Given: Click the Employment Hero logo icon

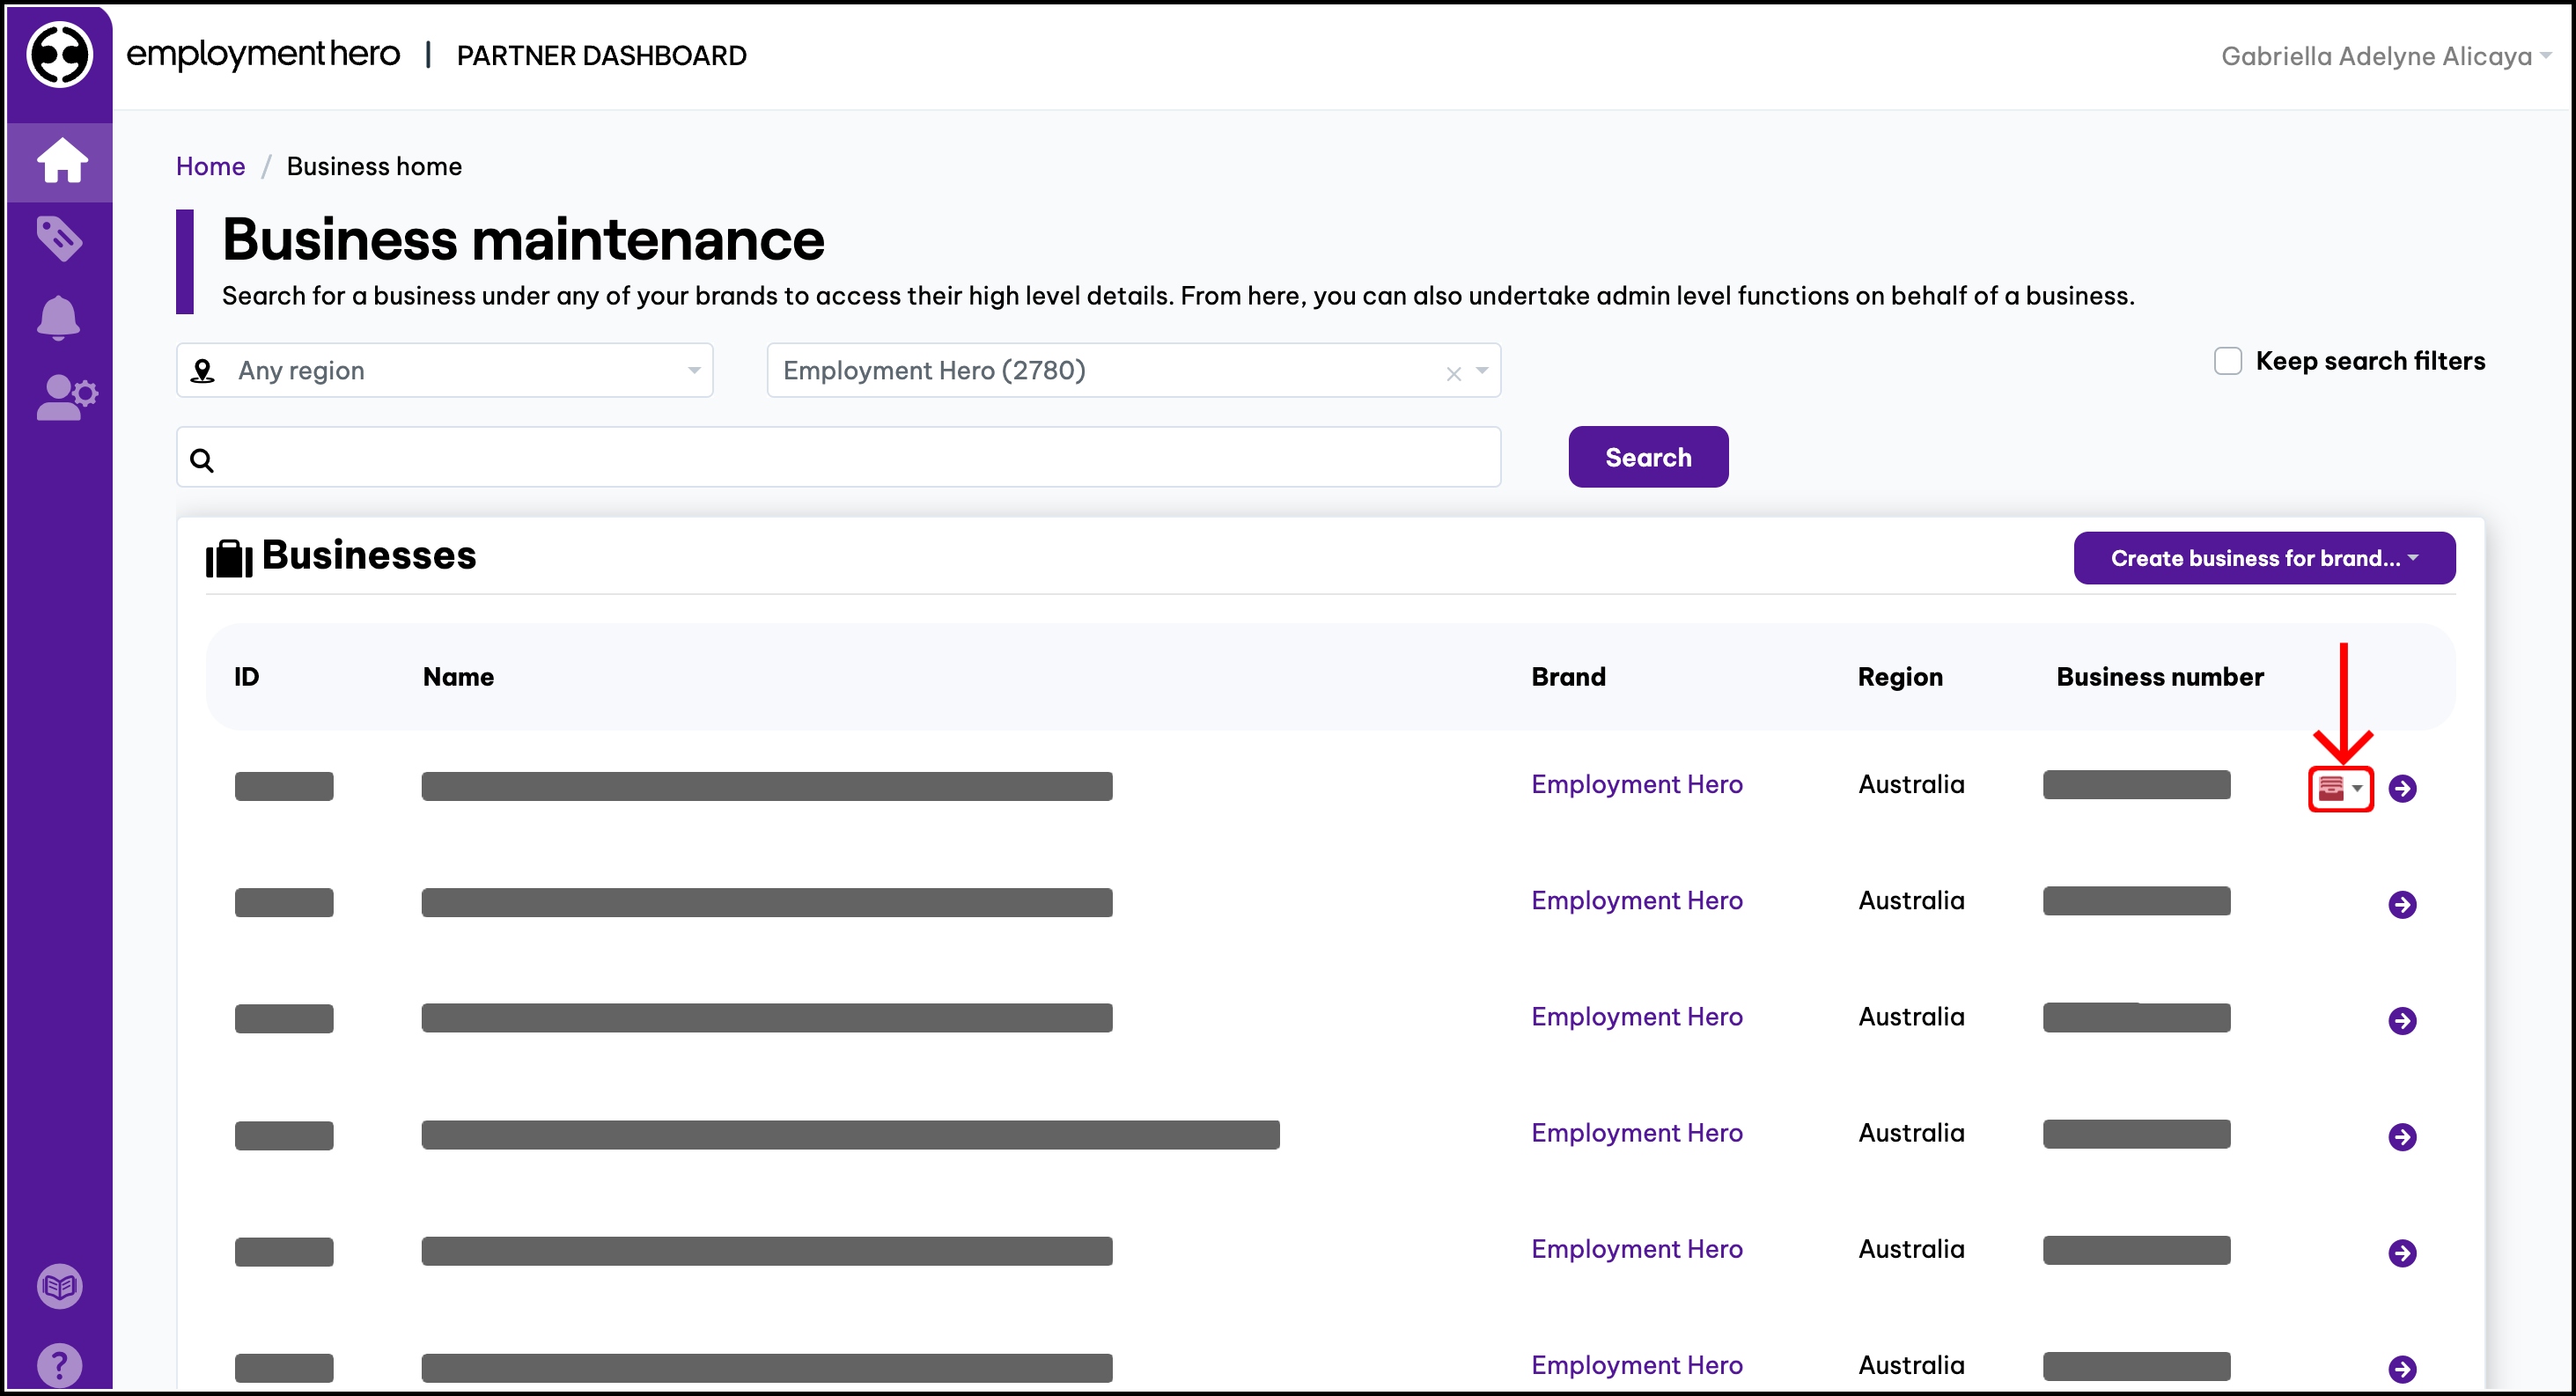Looking at the screenshot, I should (60, 55).
